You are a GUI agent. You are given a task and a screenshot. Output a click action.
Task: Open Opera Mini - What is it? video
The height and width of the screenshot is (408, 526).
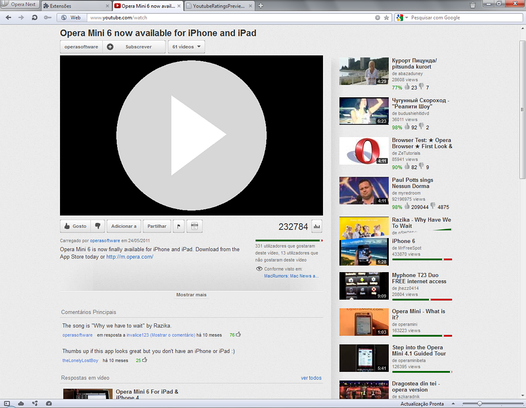(x=418, y=314)
